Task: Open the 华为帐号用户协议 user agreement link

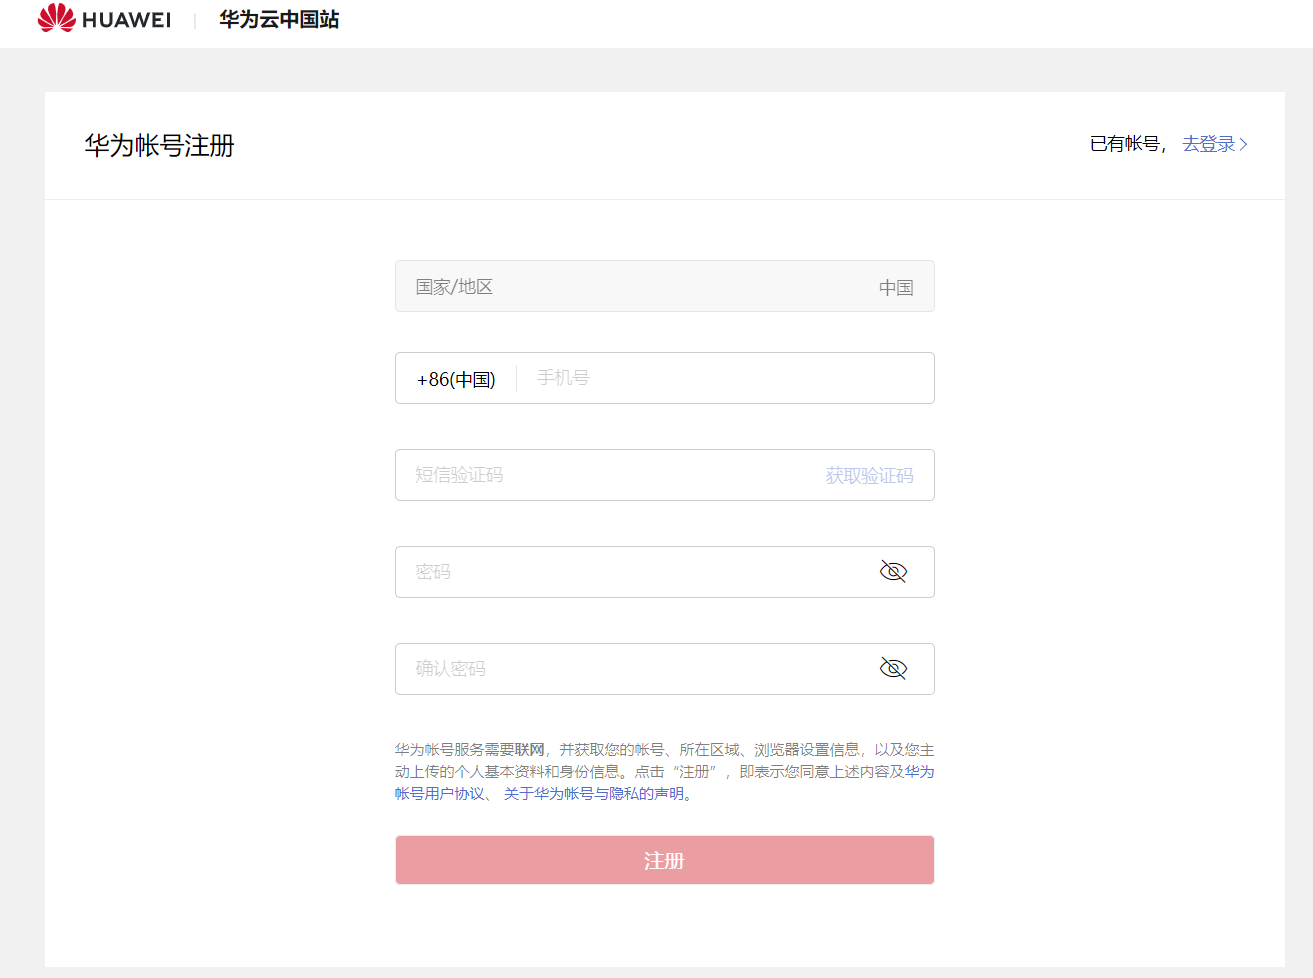Action: tap(439, 794)
